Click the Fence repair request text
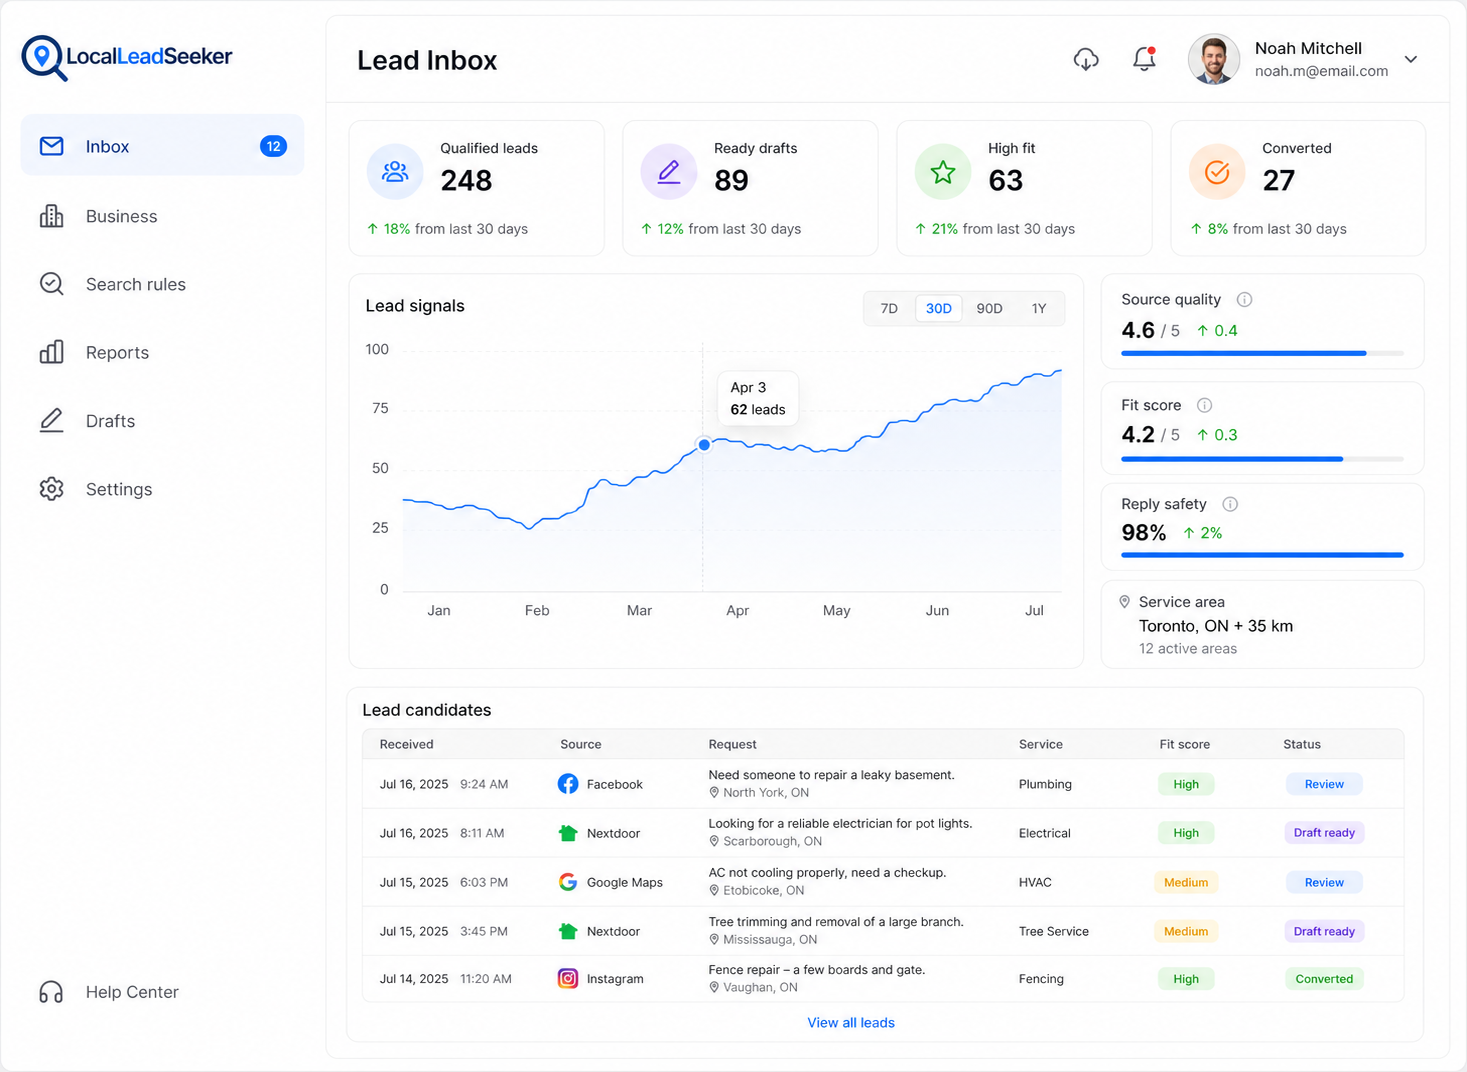The image size is (1467, 1072). tap(817, 970)
